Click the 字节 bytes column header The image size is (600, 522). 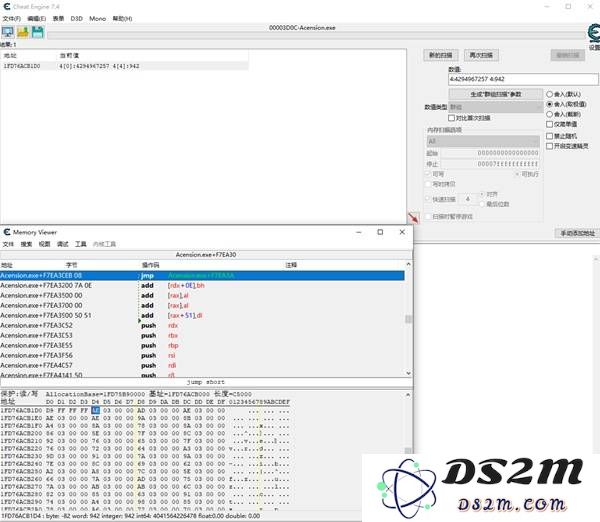[x=72, y=265]
